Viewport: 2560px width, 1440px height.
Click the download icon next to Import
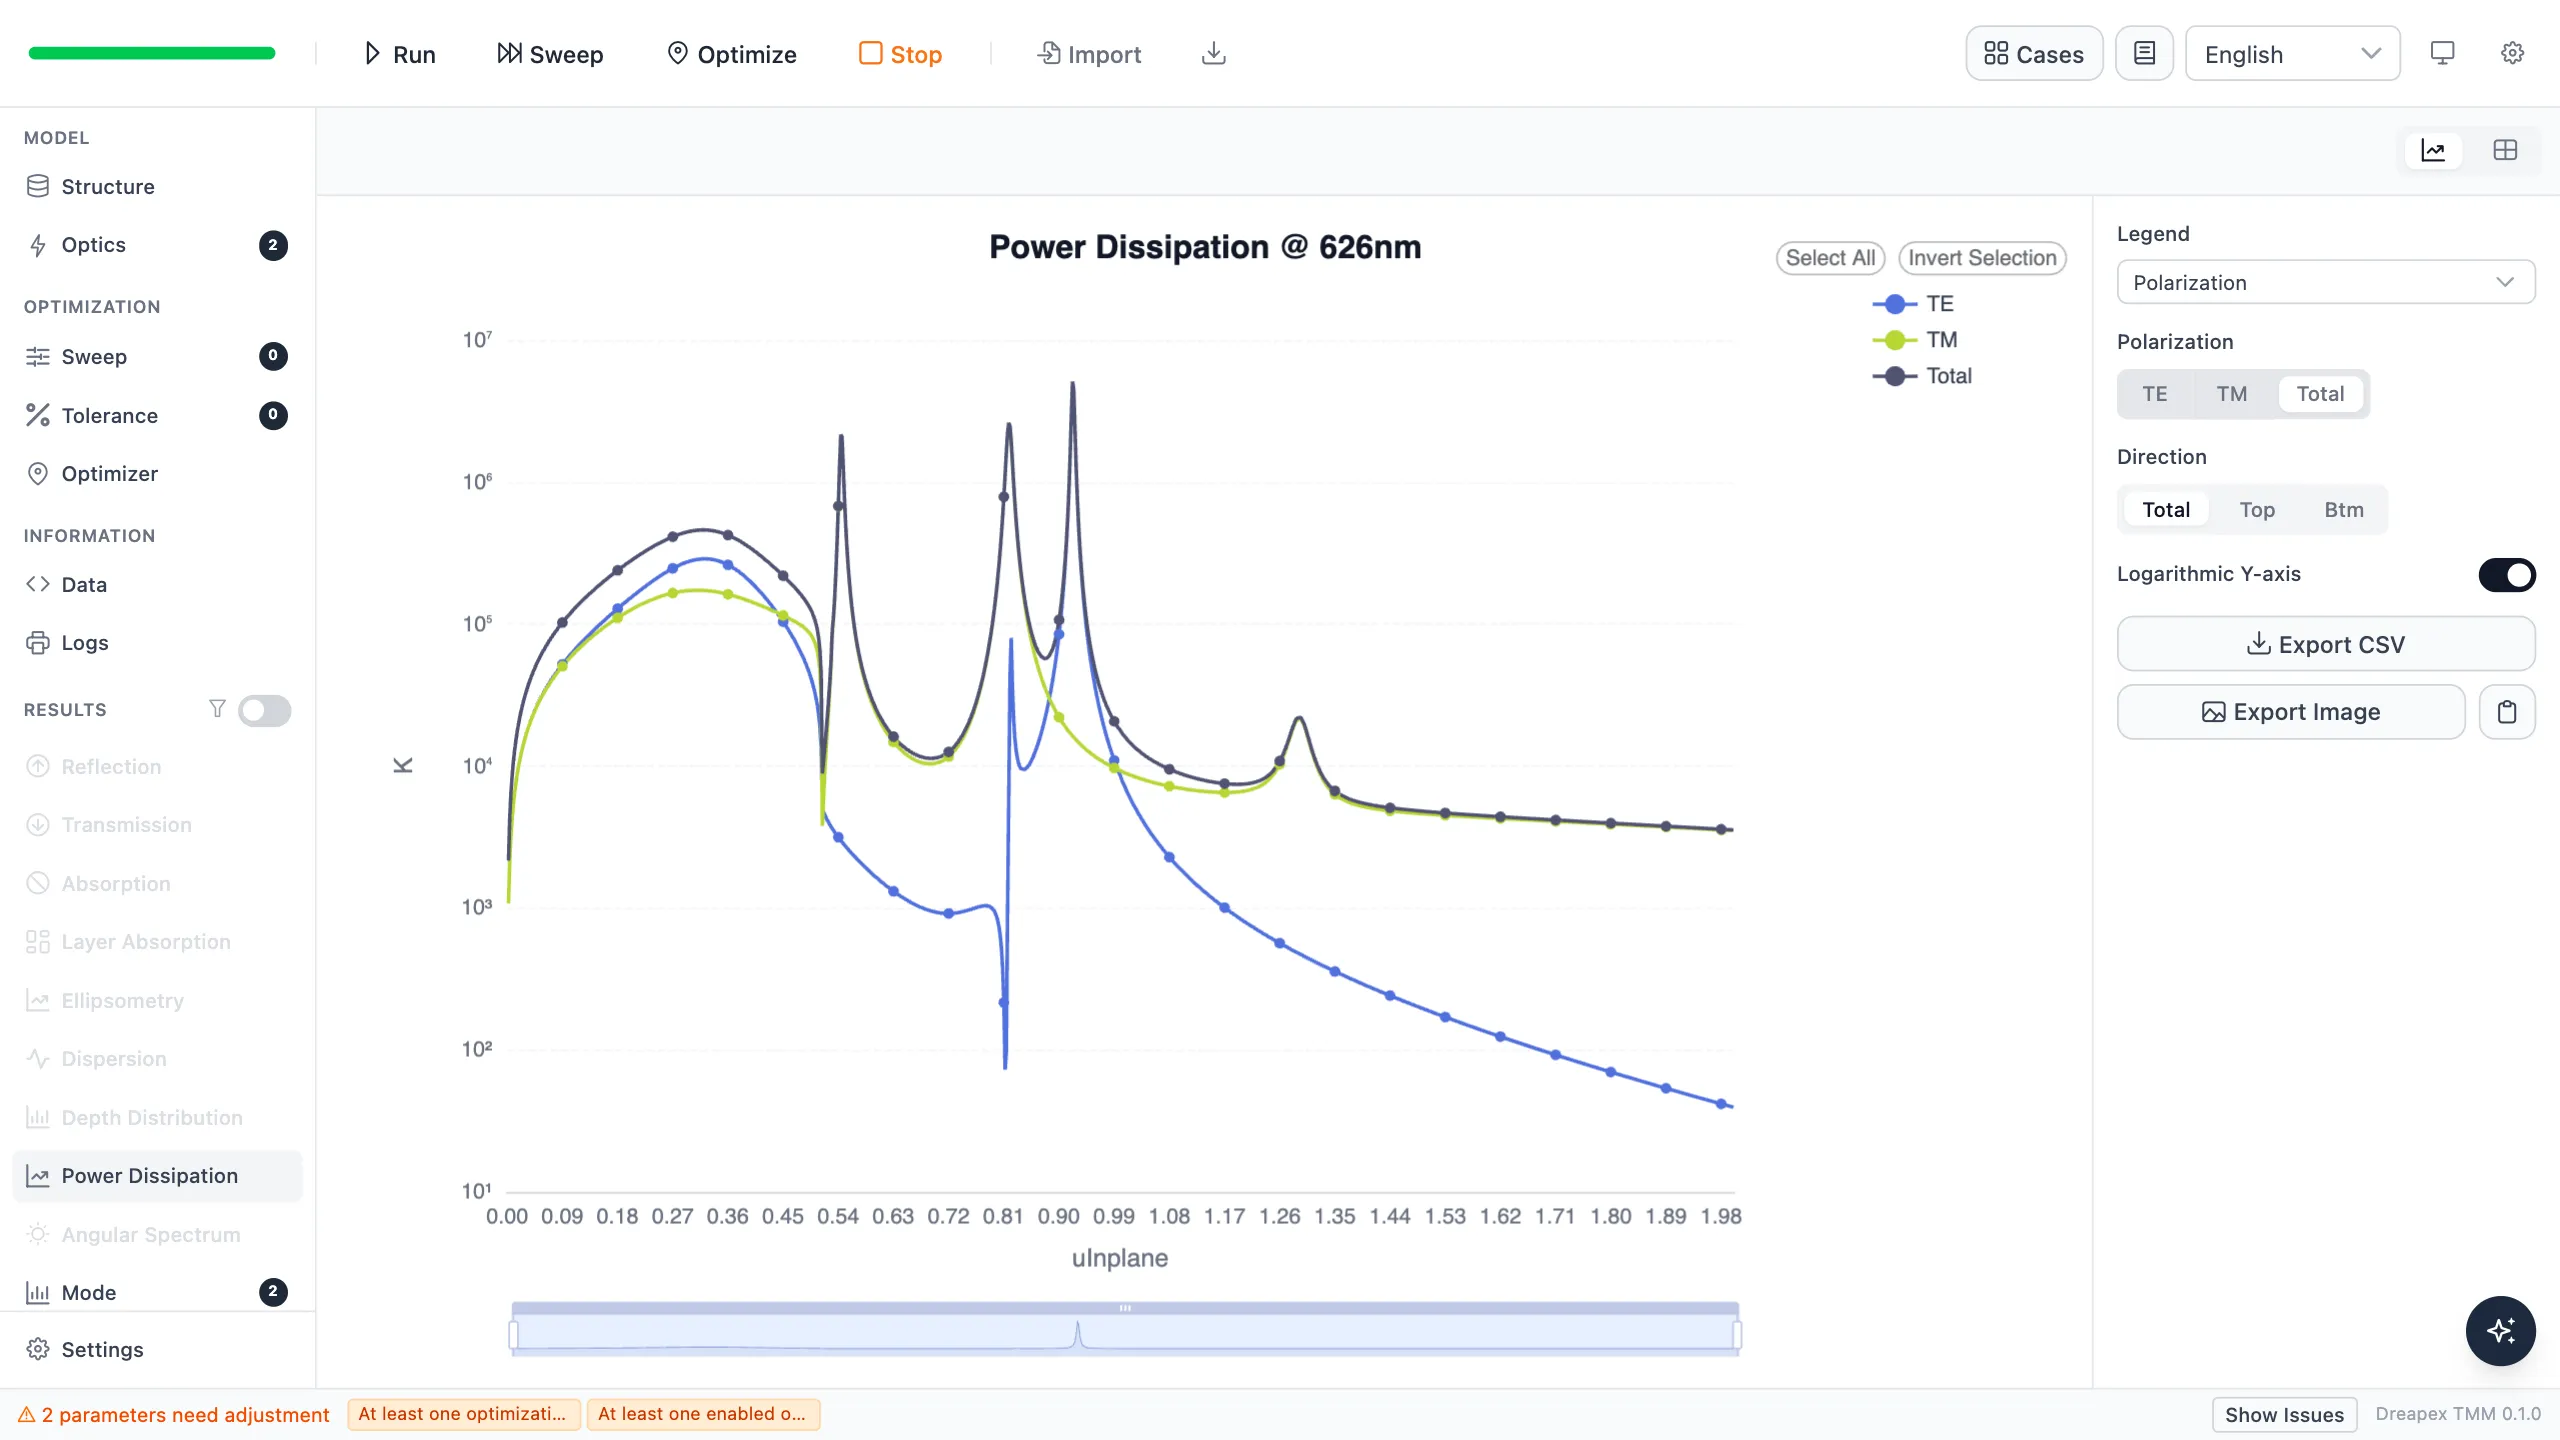point(1213,54)
